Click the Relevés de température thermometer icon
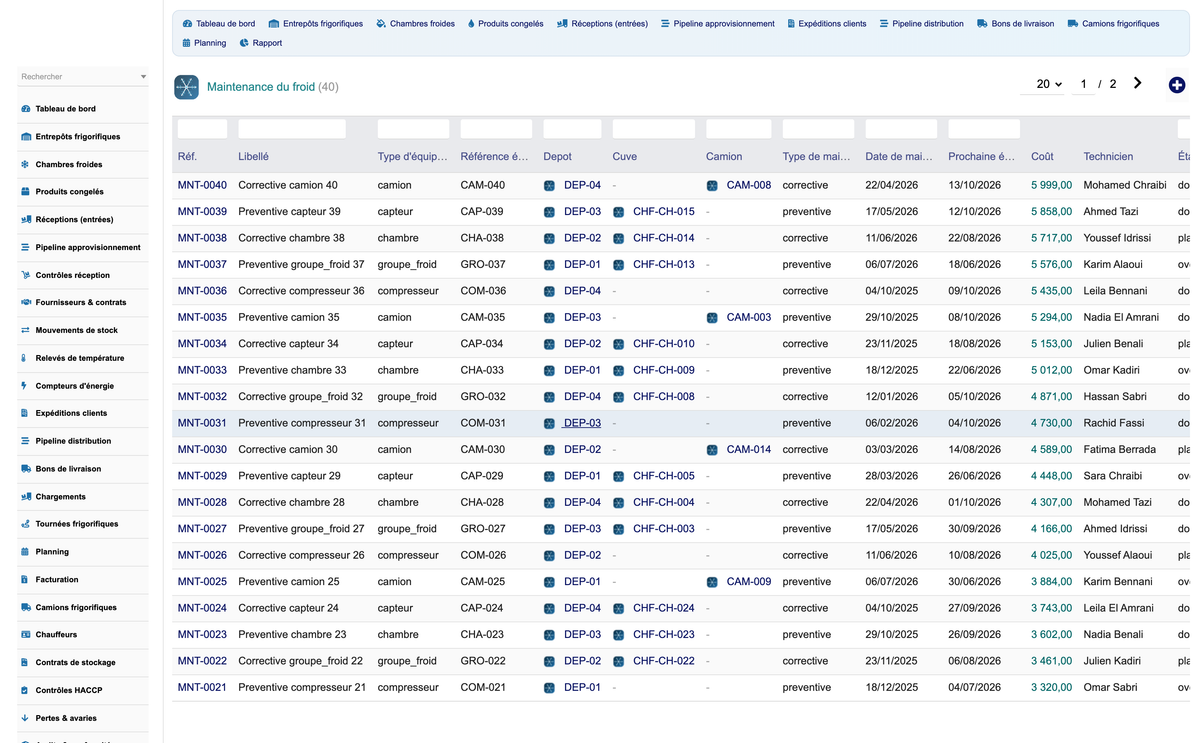Screen dimensions: 1200x743 coord(25,358)
